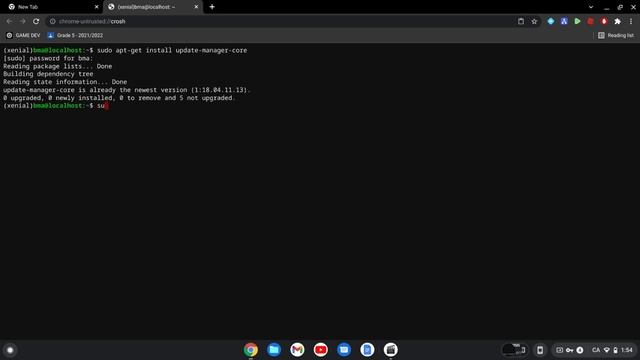The image size is (640, 360).
Task: Click the 'Building dependency tree' line
Action: (x=48, y=74)
